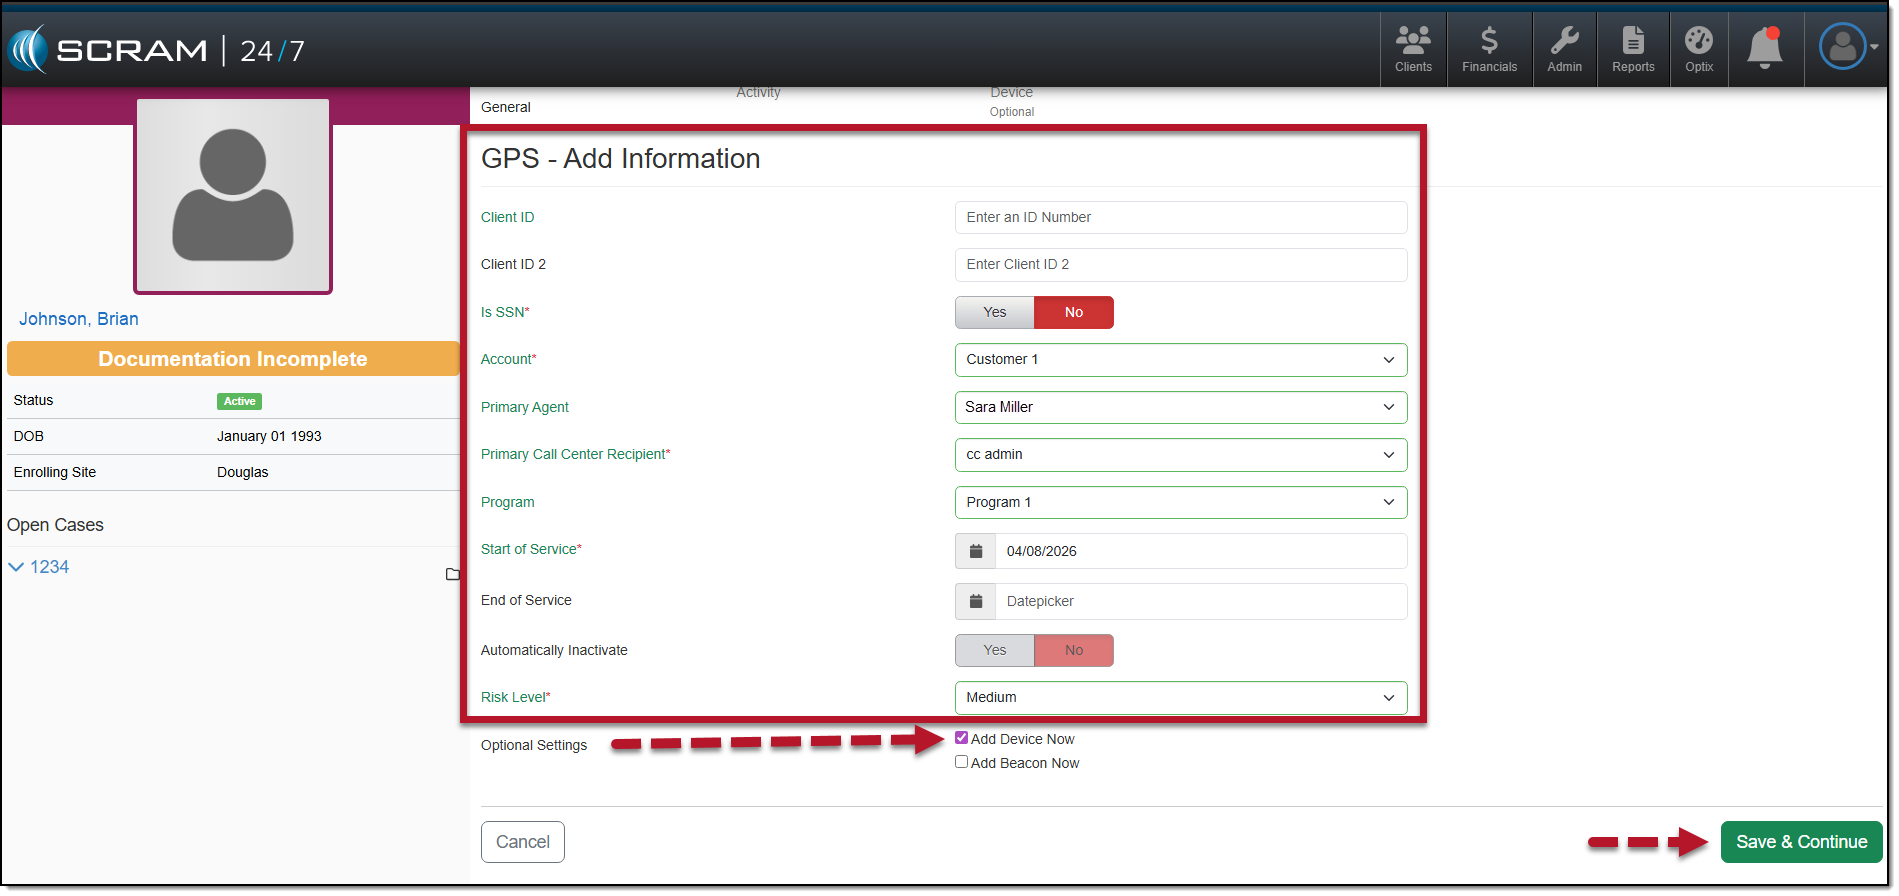Expand the Primary Agent dropdown
Screen dimensions: 1899x896
(x=1180, y=408)
